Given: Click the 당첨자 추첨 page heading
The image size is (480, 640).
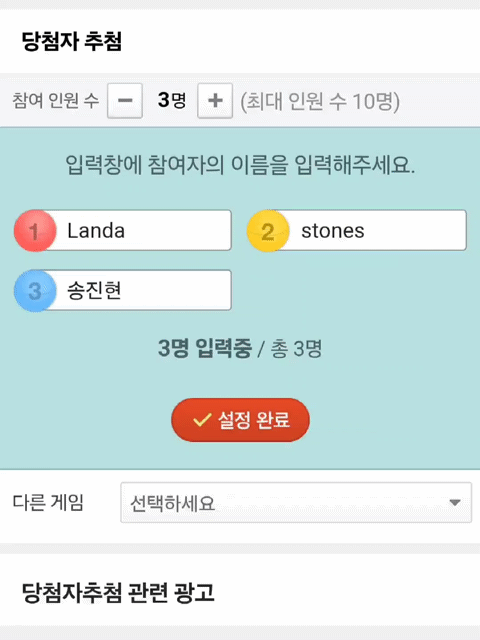Looking at the screenshot, I should pyautogui.click(x=72, y=41).
